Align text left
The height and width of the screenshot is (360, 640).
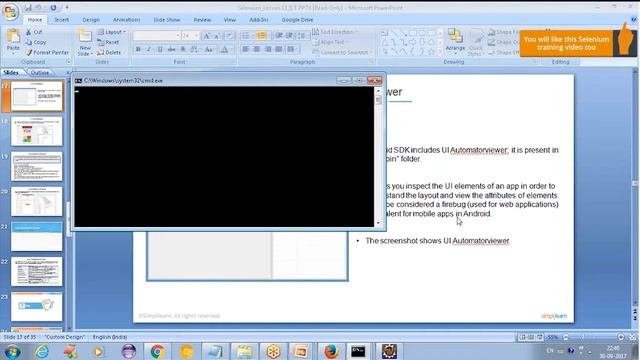246,49
